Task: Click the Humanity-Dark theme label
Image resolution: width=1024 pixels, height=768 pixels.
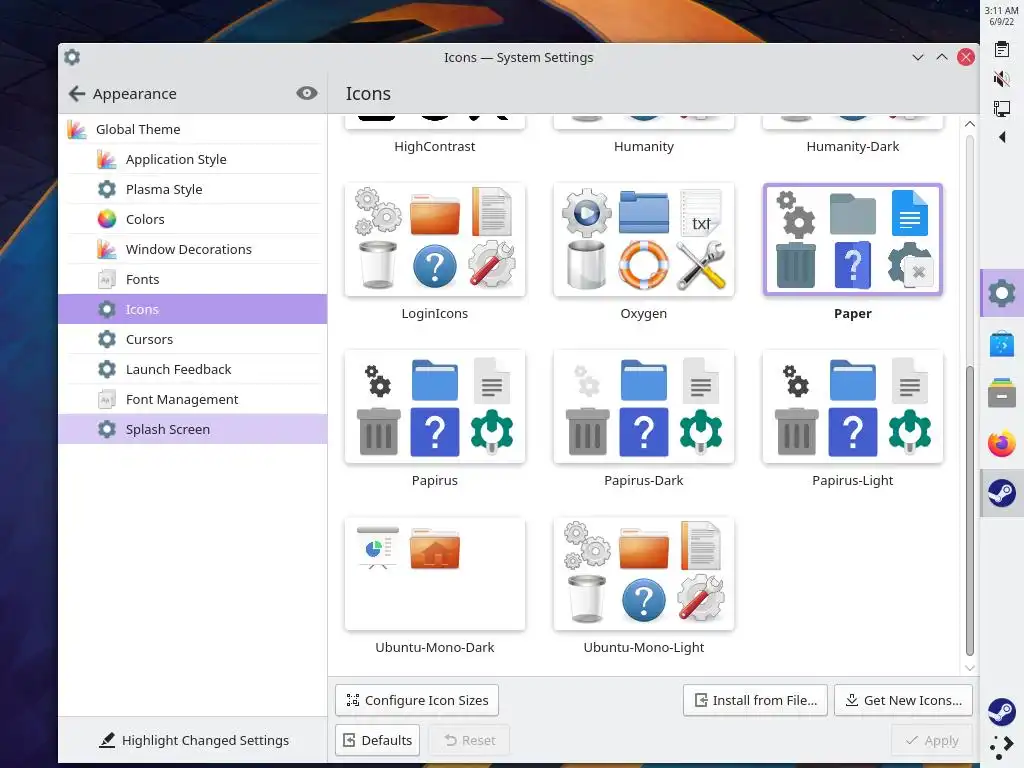Action: [852, 146]
